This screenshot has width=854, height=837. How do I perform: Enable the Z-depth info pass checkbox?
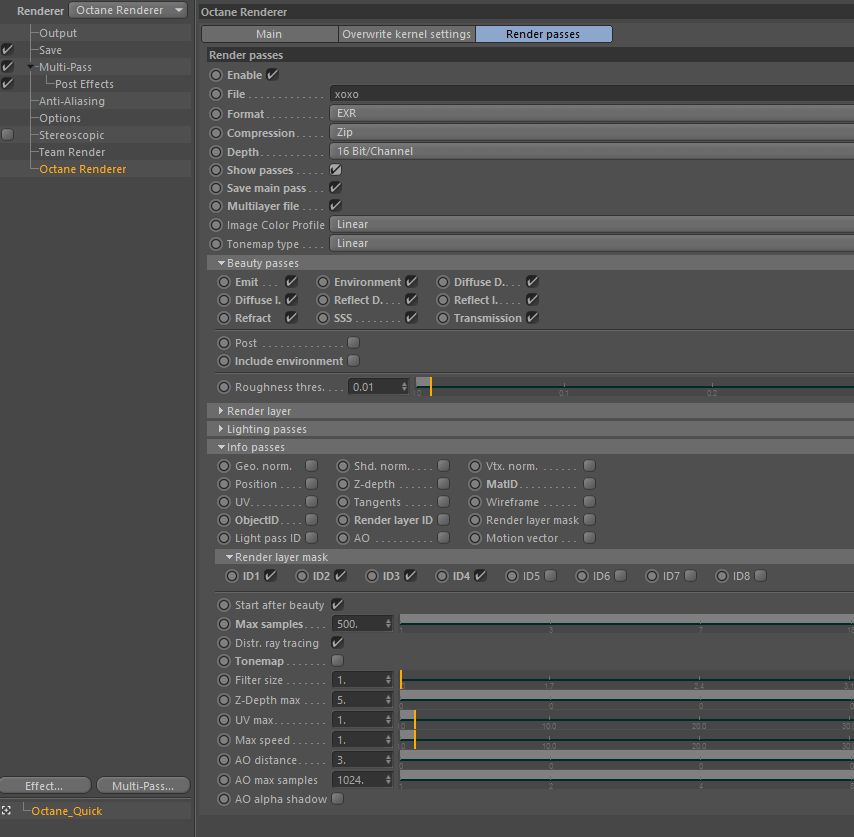[x=444, y=484]
